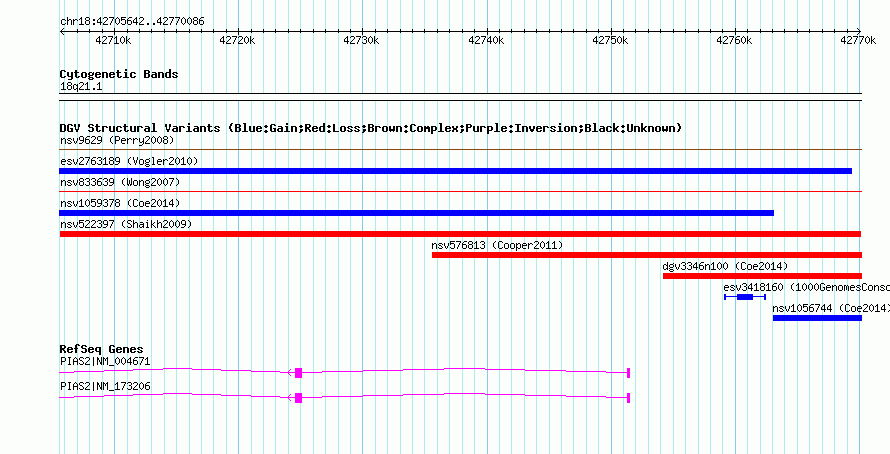Open the nsv576813 (Cooper2011) label
This screenshot has width=890, height=454.
coord(497,245)
